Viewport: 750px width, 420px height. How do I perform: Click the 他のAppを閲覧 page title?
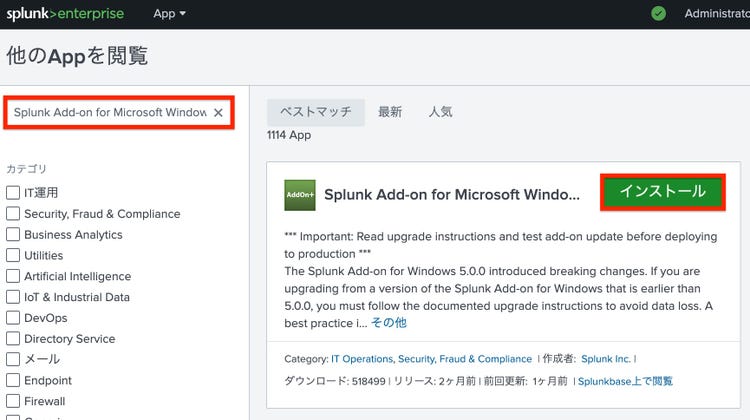pos(77,56)
